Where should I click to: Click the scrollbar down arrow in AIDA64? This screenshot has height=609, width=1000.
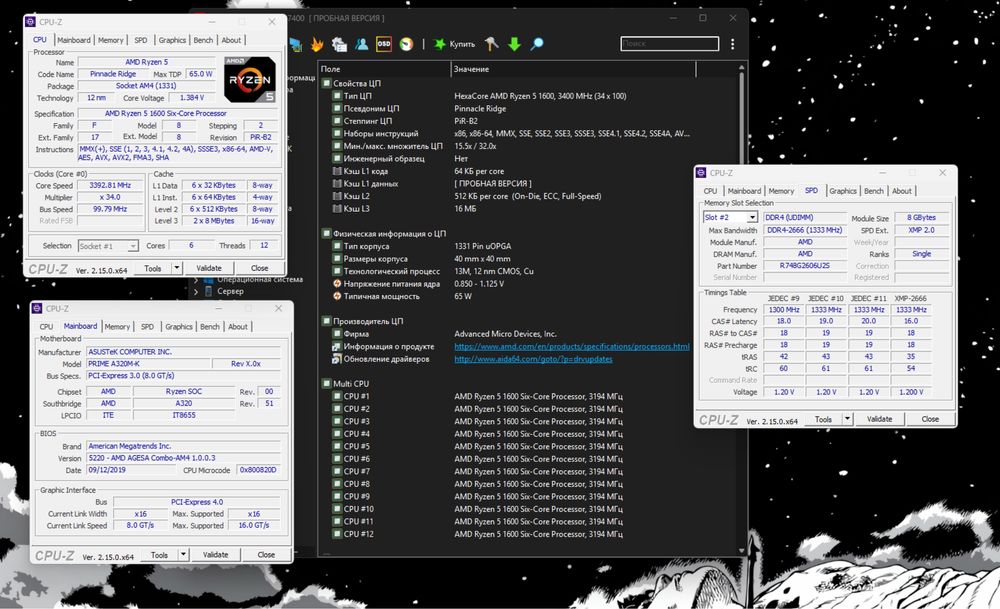741,550
